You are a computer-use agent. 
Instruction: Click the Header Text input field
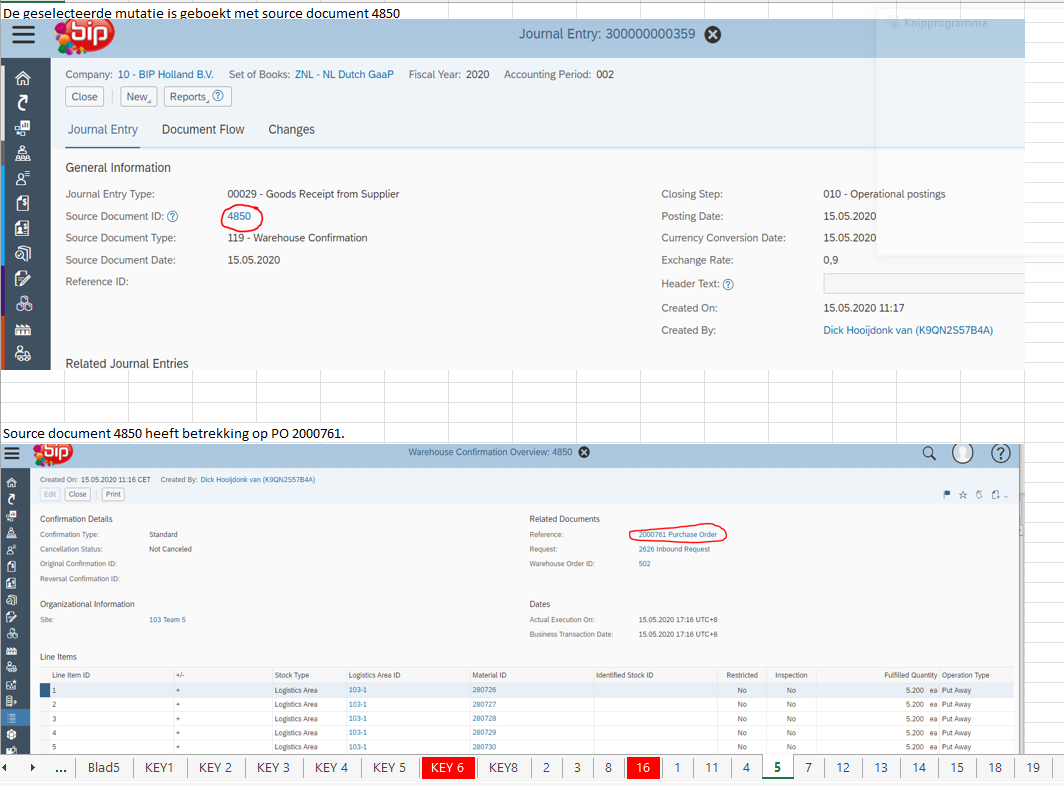(x=924, y=284)
